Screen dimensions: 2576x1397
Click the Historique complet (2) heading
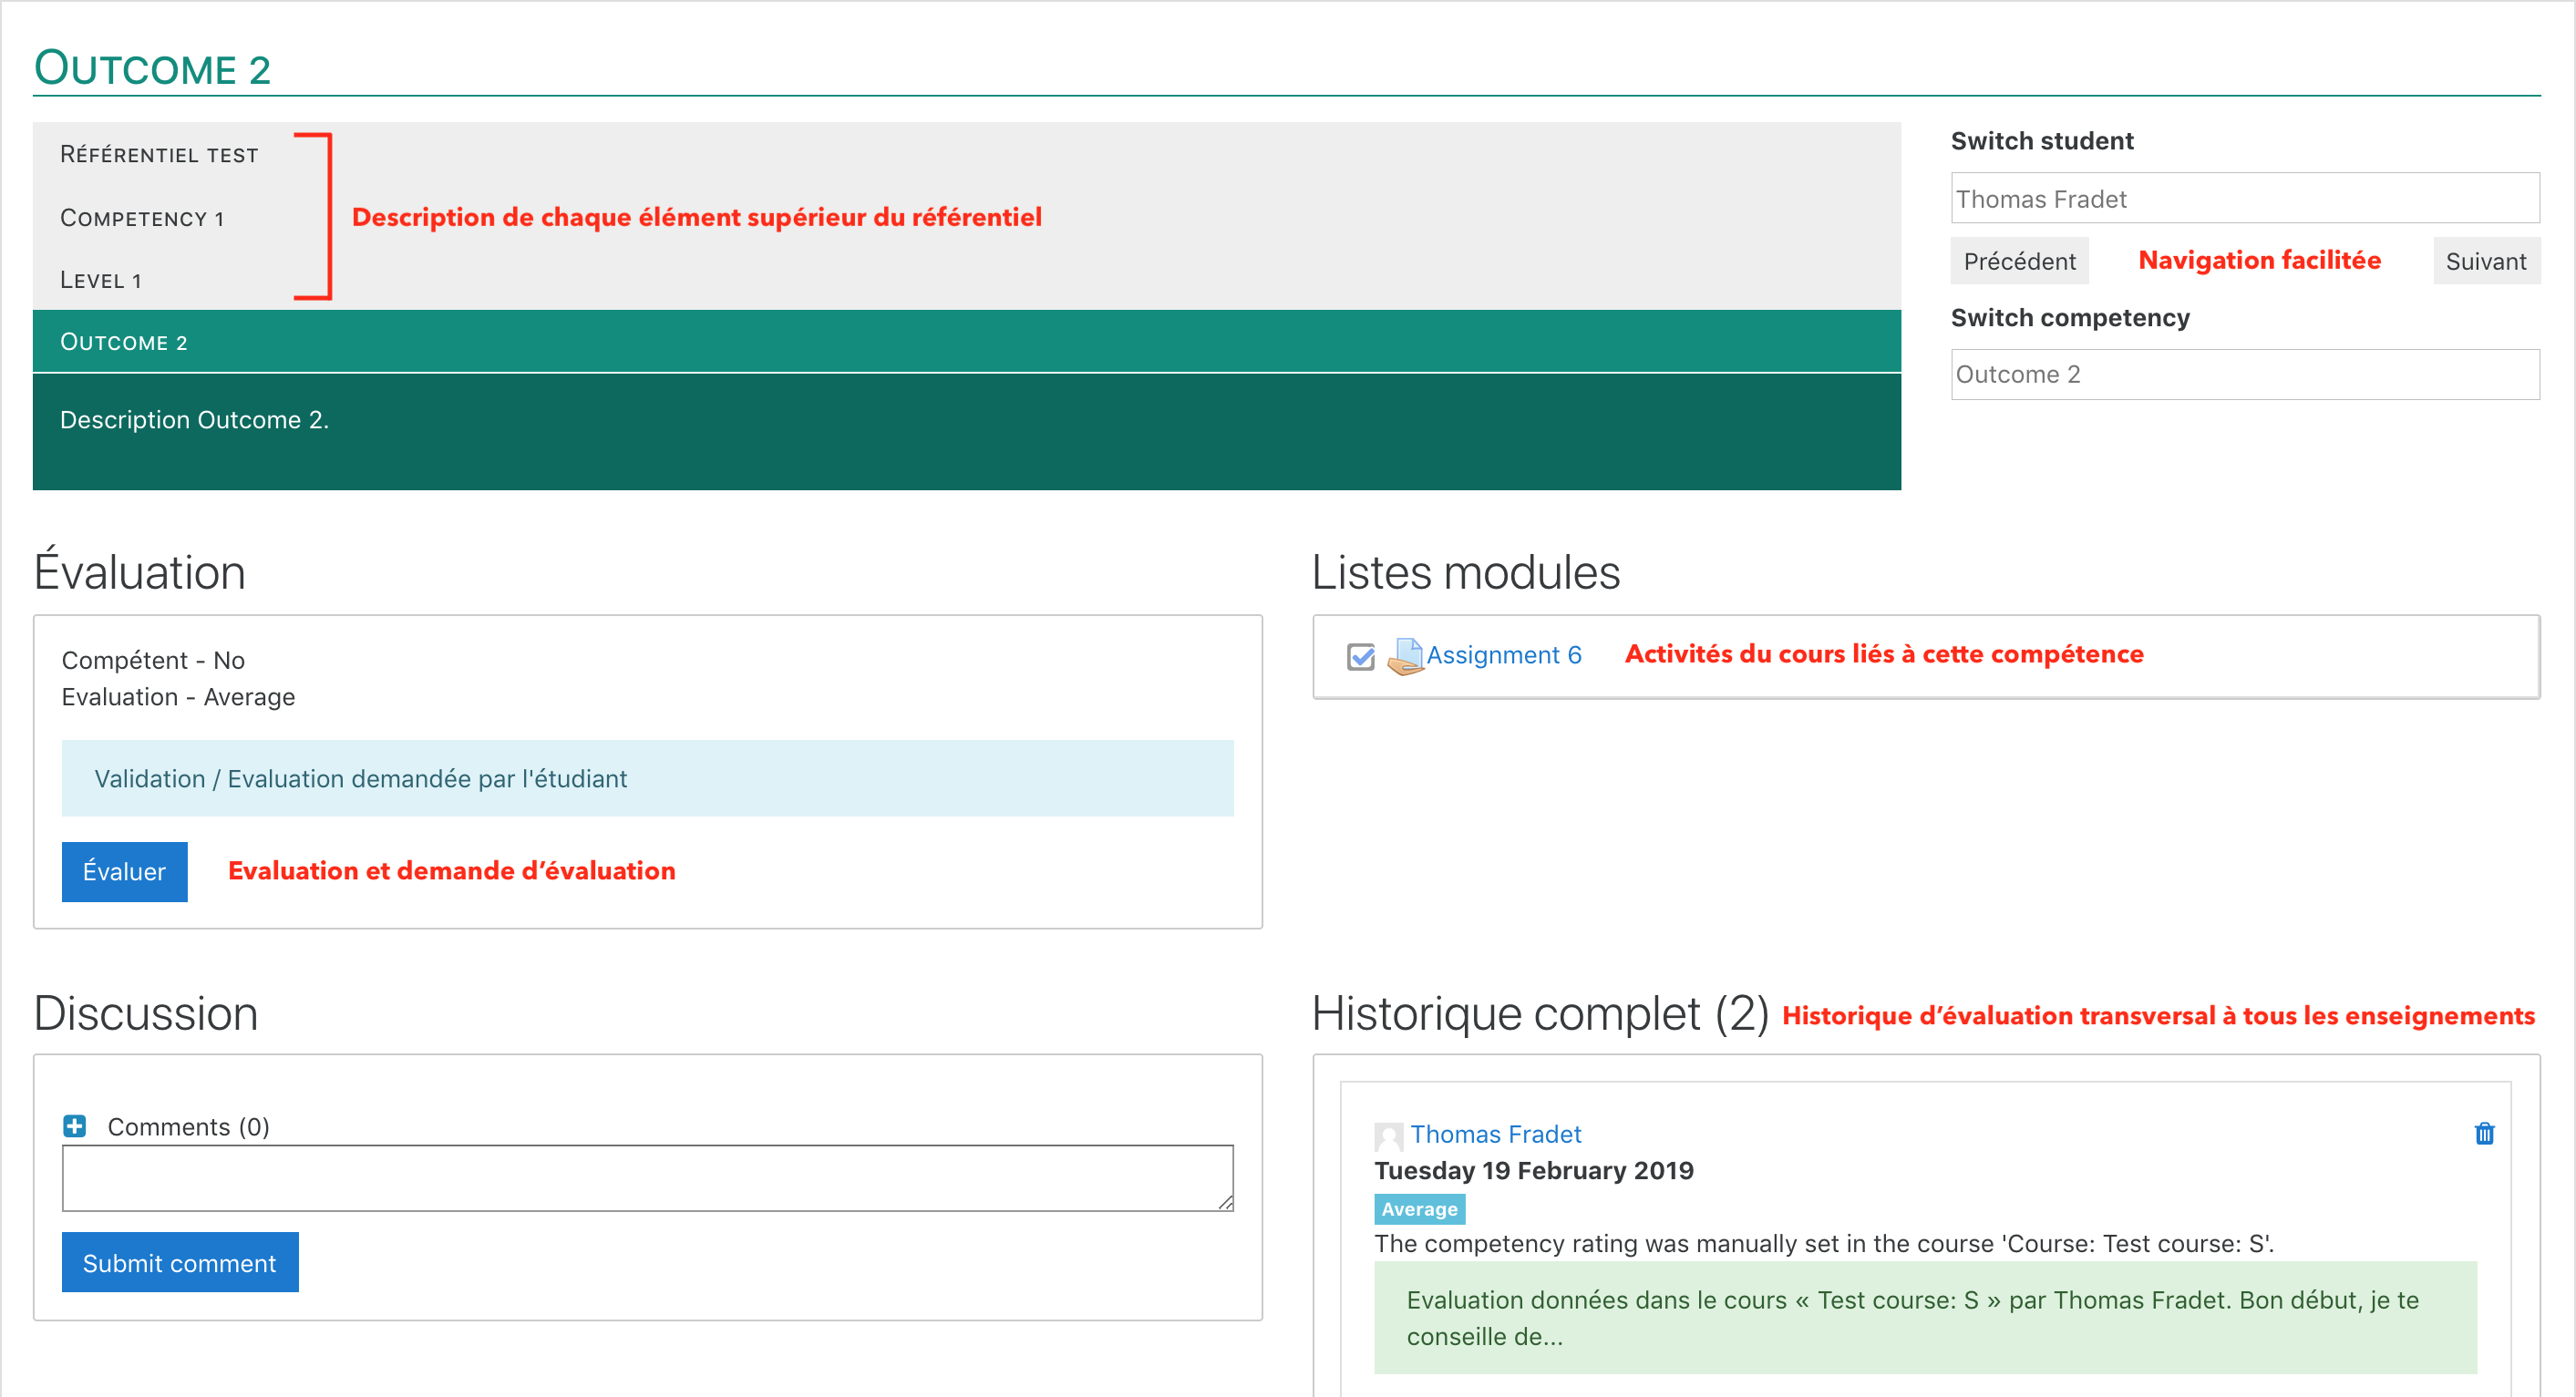pos(1540,1014)
